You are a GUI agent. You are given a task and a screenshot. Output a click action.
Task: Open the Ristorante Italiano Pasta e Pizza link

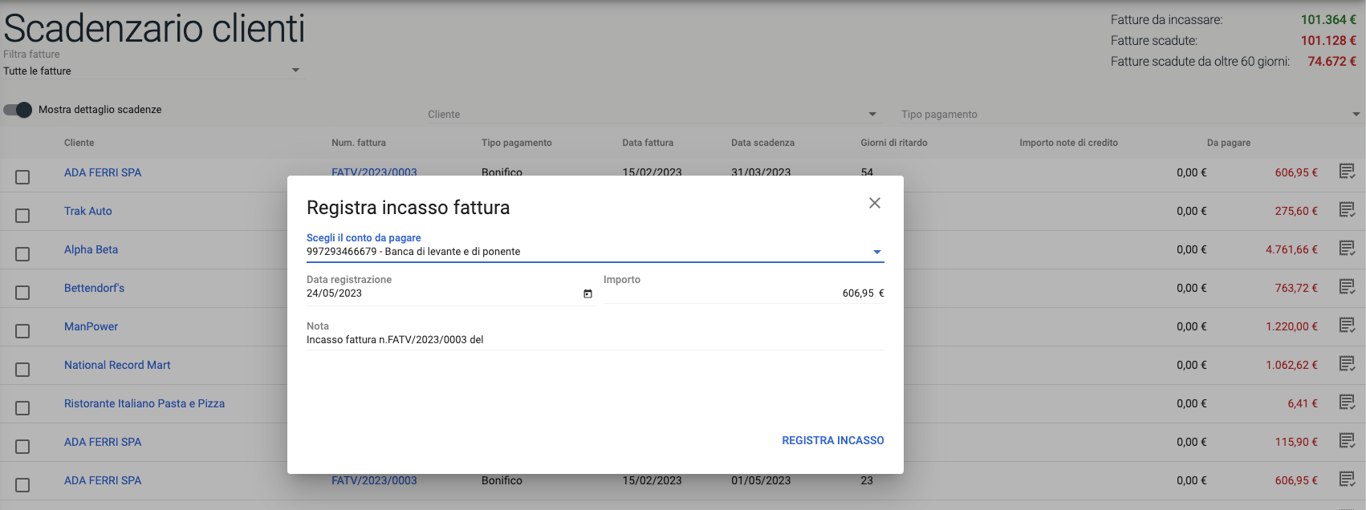pos(144,404)
